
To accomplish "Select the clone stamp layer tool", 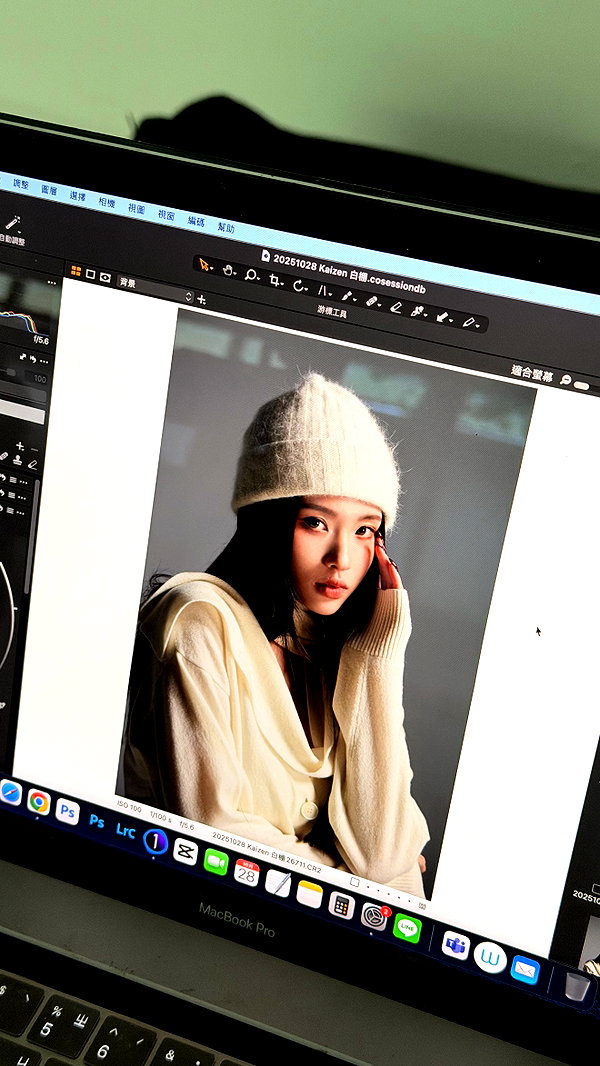I will 18,460.
